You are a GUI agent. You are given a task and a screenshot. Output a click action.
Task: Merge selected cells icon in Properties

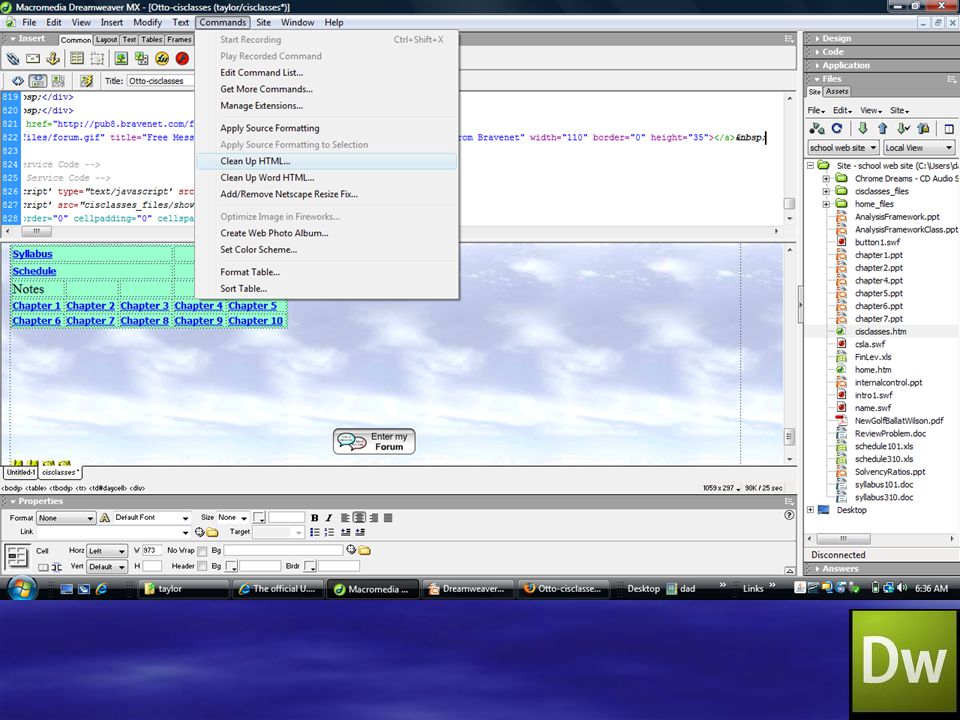[x=43, y=567]
